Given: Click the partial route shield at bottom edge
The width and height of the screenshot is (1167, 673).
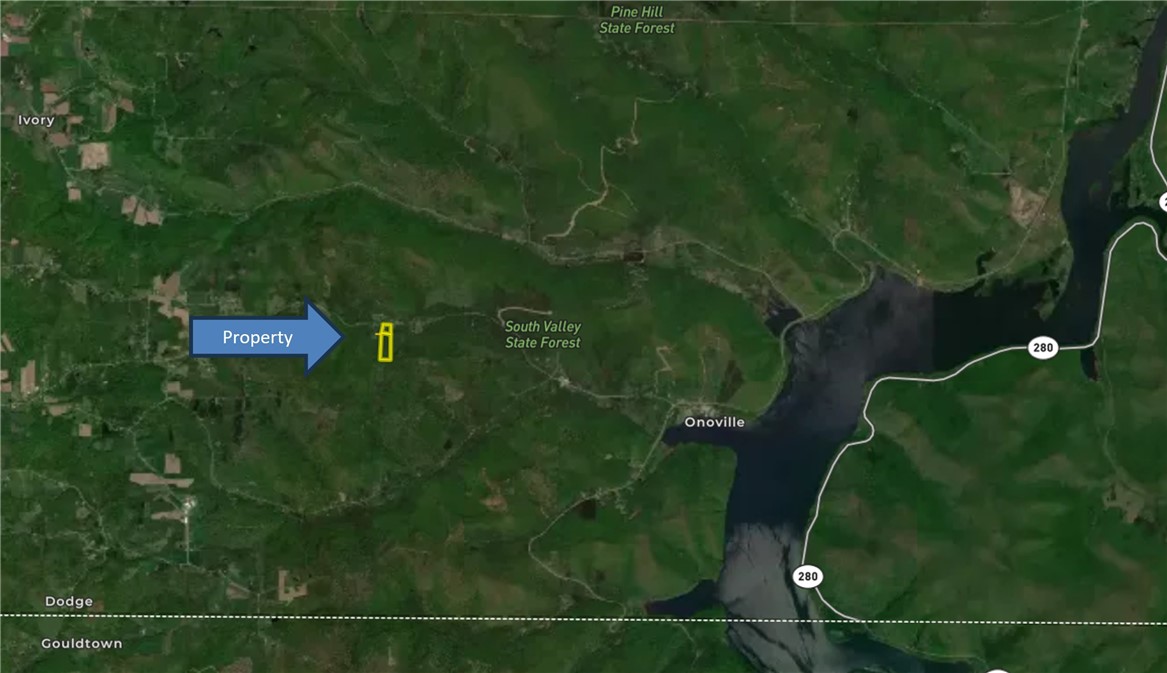Looking at the screenshot, I should click(996, 670).
